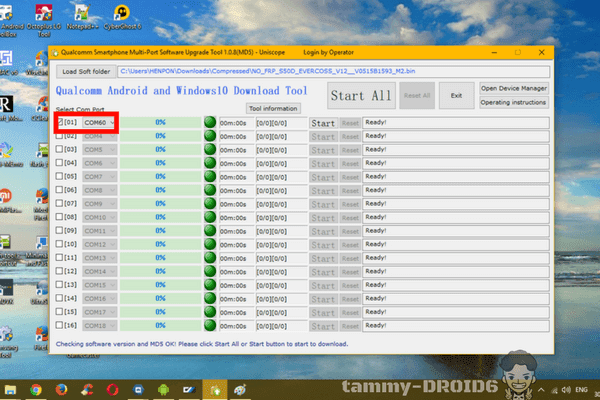This screenshot has width=600, height=400.
Task: Launch Google Chrome from the taskbar
Action: (36, 390)
